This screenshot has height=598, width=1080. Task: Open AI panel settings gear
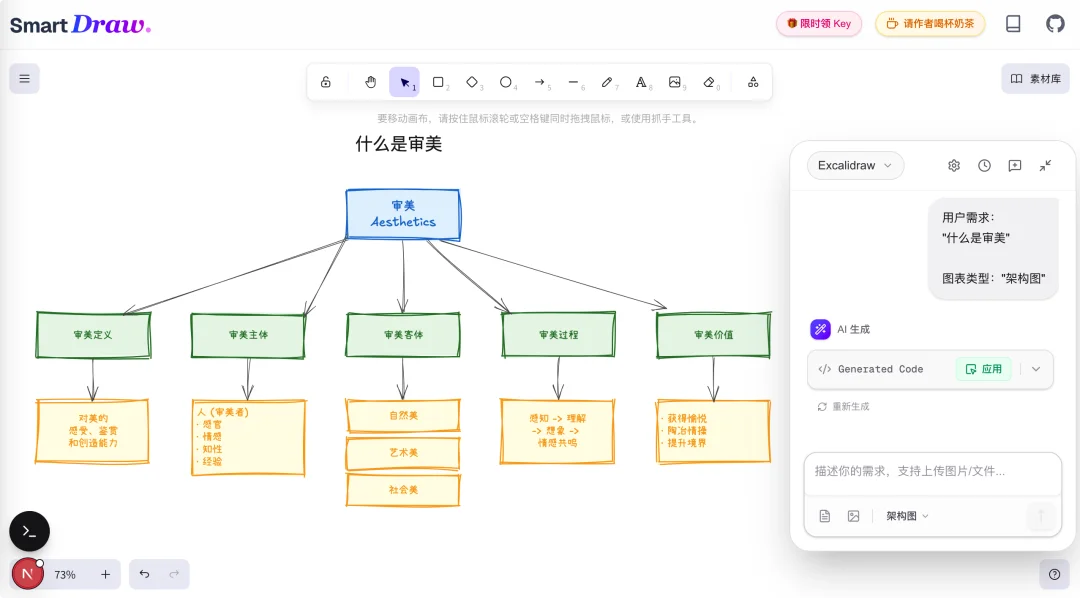(954, 165)
